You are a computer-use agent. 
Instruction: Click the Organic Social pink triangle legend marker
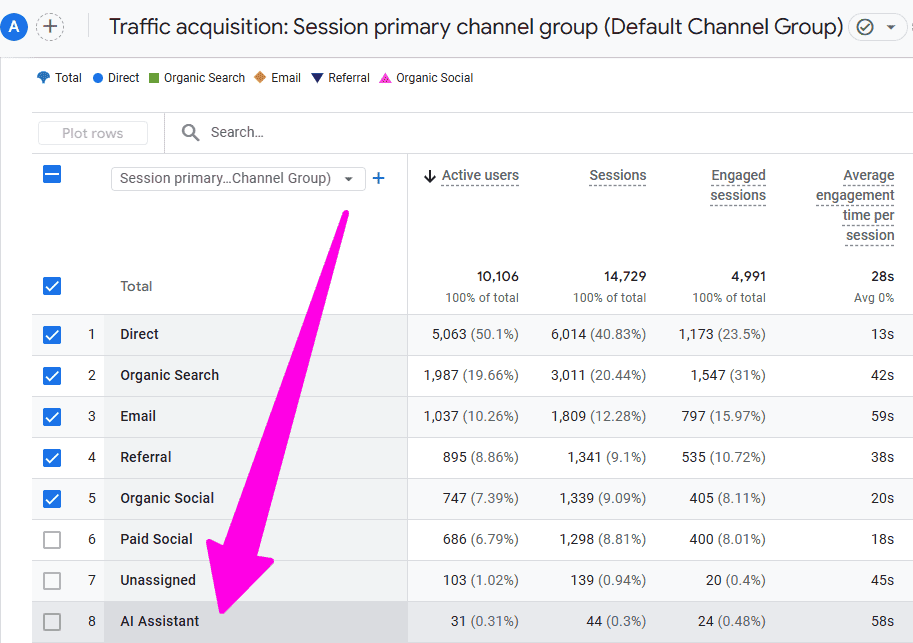pos(385,78)
